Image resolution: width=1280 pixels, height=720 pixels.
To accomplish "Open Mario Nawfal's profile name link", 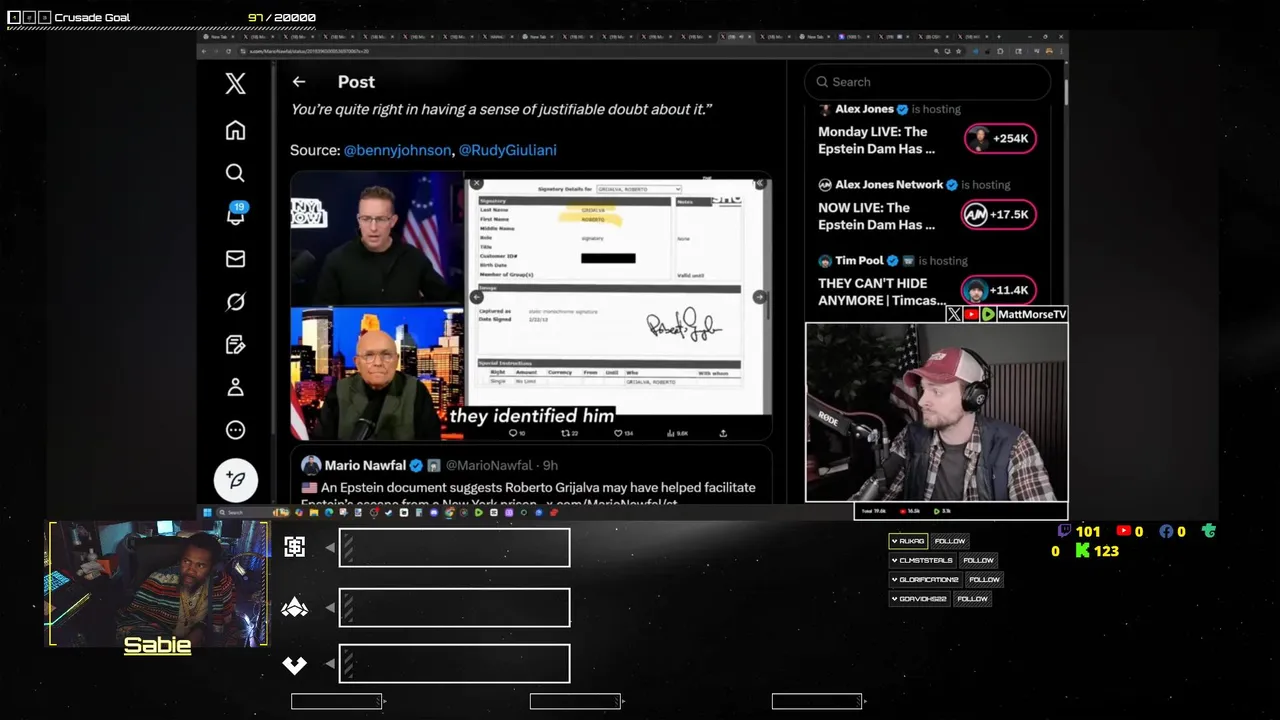I will pyautogui.click(x=365, y=465).
